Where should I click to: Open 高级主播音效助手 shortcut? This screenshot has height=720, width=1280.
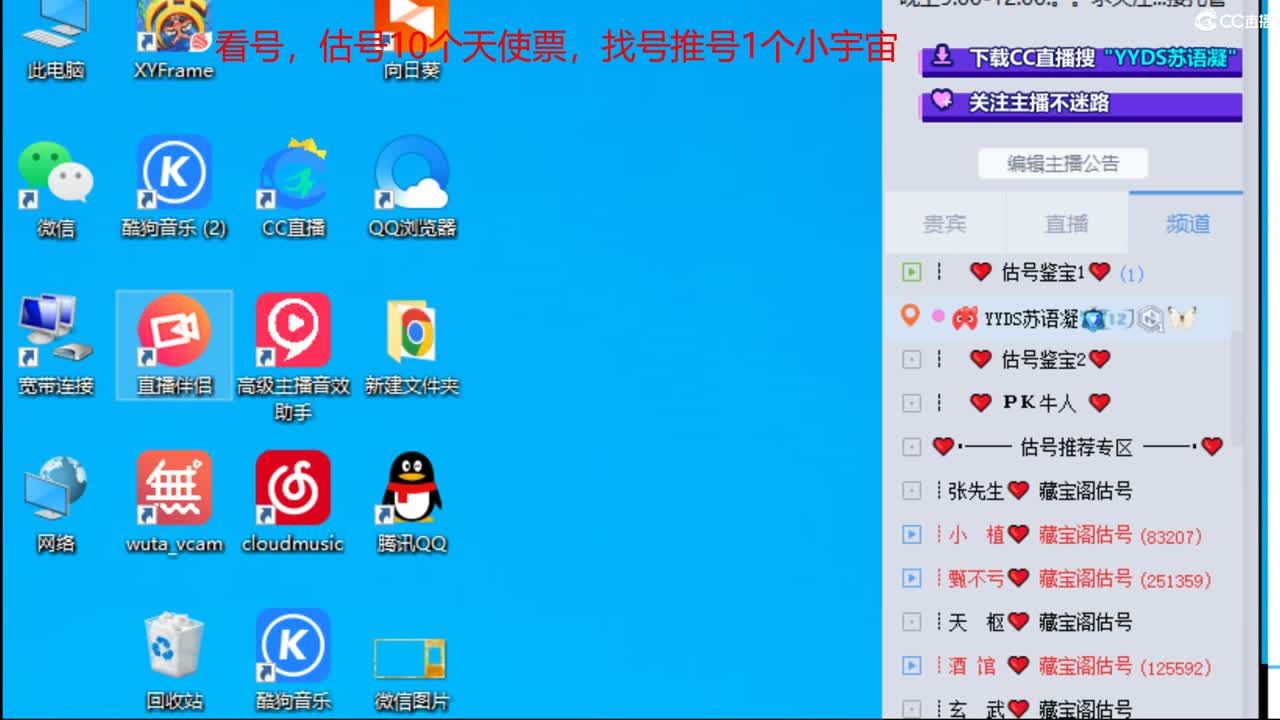tap(293, 357)
